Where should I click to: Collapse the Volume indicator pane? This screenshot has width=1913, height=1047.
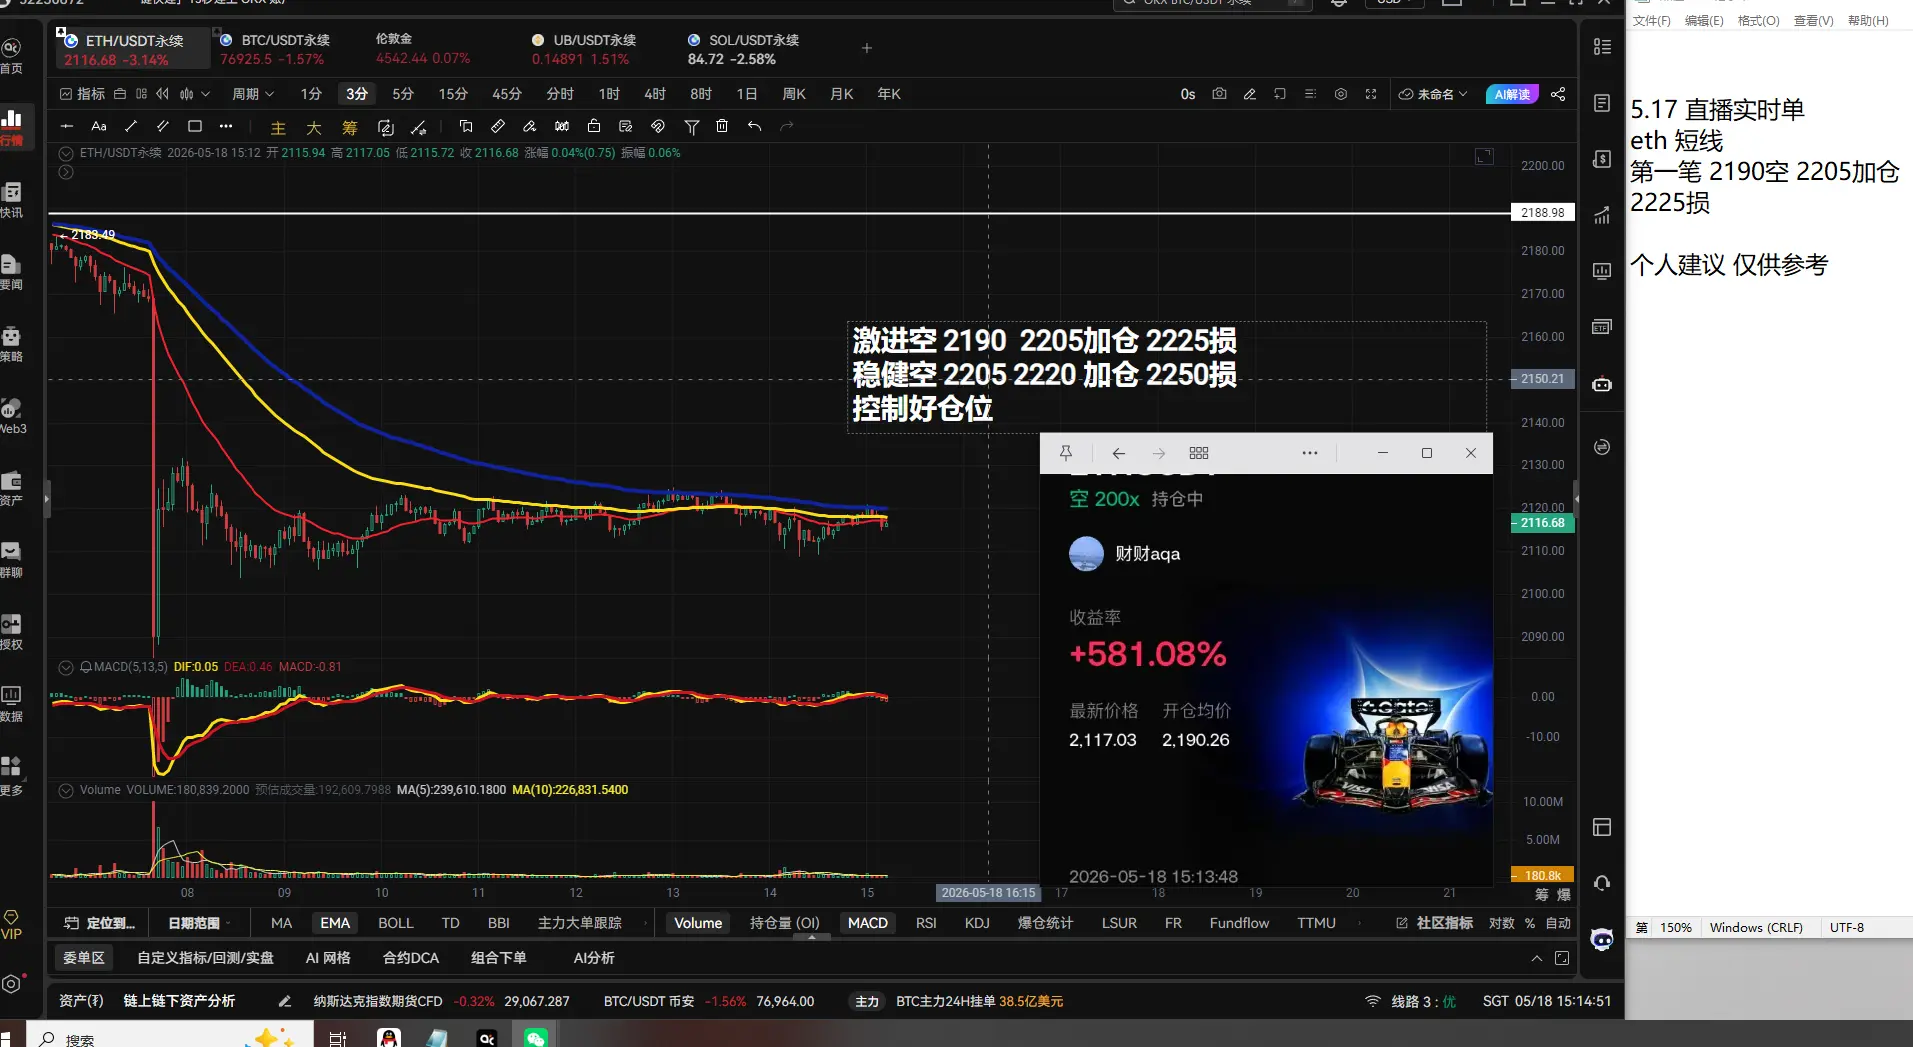pyautogui.click(x=66, y=790)
